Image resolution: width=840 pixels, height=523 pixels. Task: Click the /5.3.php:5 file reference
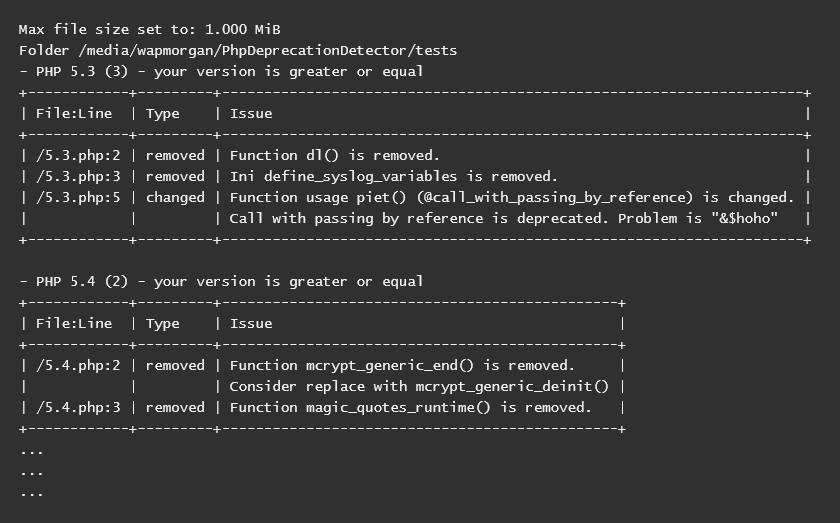pyautogui.click(x=78, y=197)
